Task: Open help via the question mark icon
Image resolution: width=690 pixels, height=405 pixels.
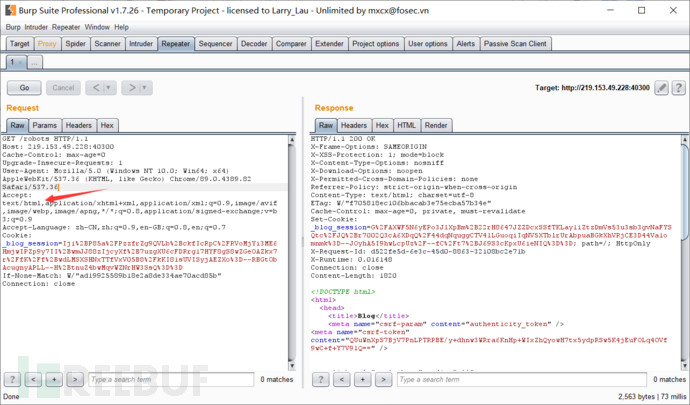Action: pos(676,88)
